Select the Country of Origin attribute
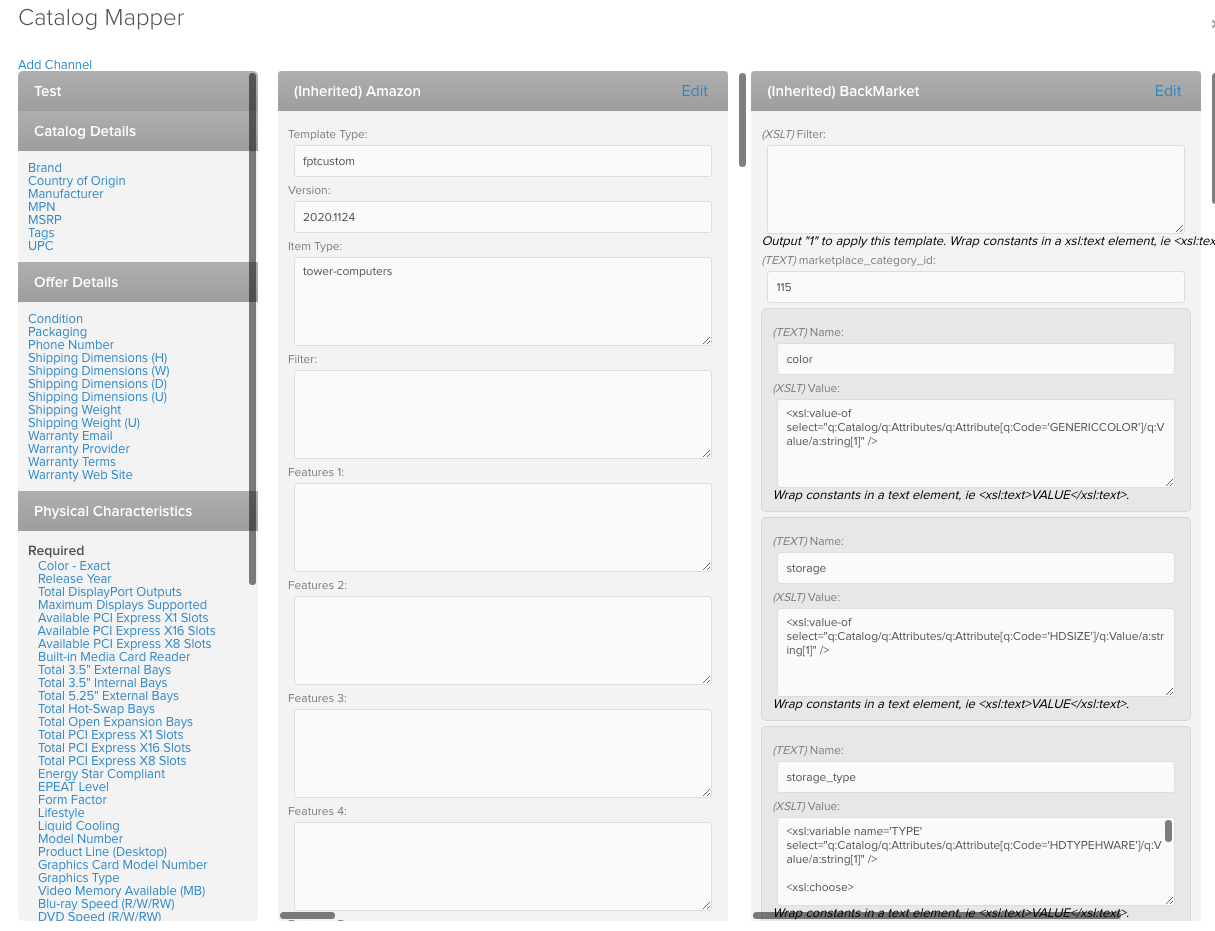 (77, 181)
